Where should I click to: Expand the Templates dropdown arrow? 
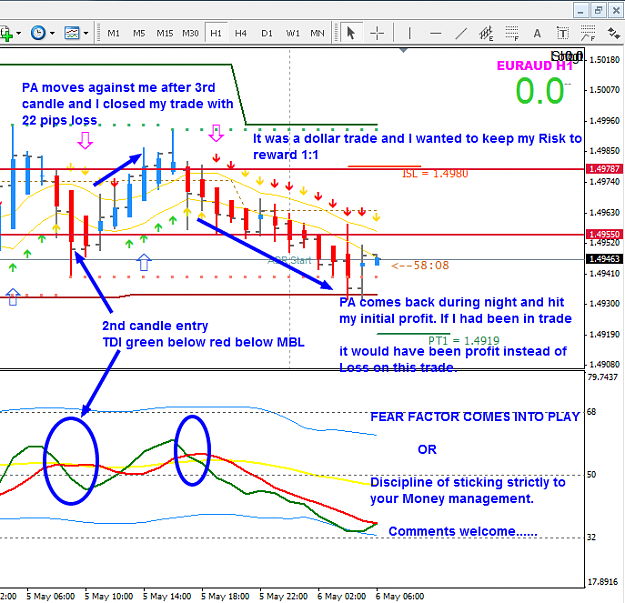click(86, 33)
